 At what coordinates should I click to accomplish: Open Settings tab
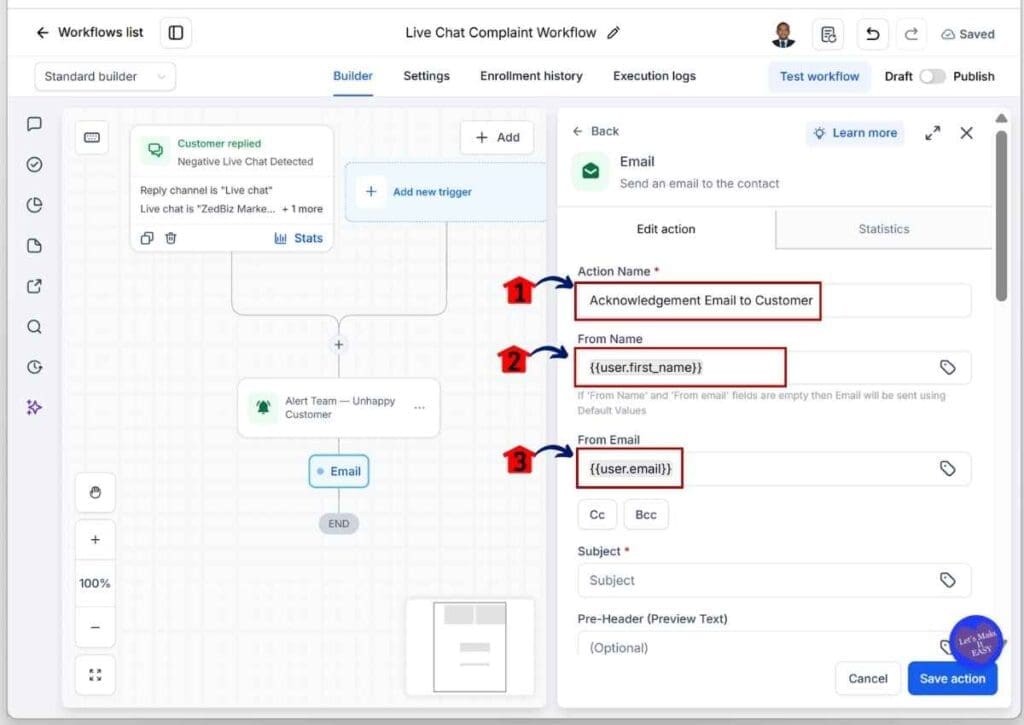426,76
